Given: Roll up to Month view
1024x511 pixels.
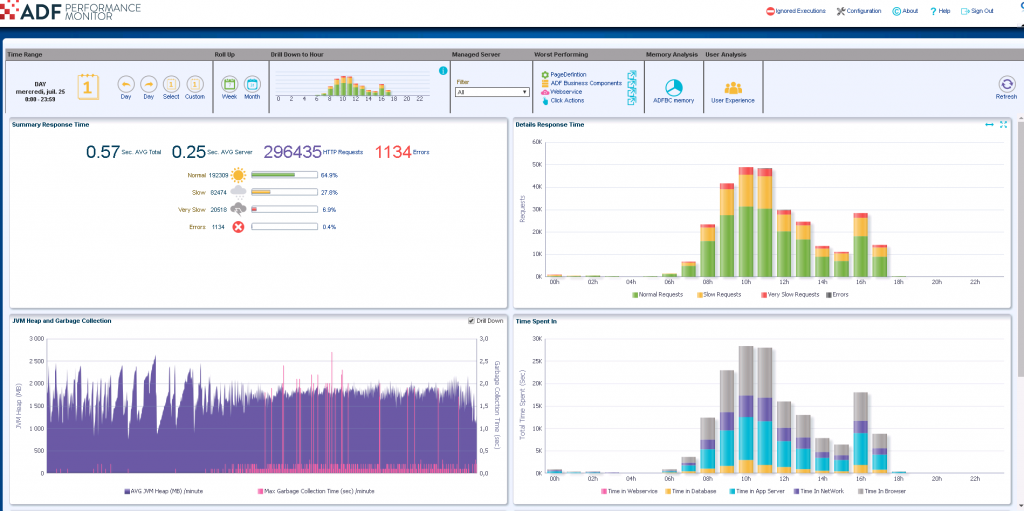Looking at the screenshot, I should click(x=252, y=85).
